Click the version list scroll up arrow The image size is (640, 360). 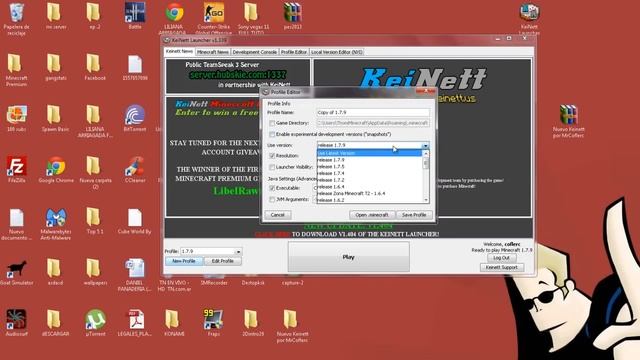[426, 153]
